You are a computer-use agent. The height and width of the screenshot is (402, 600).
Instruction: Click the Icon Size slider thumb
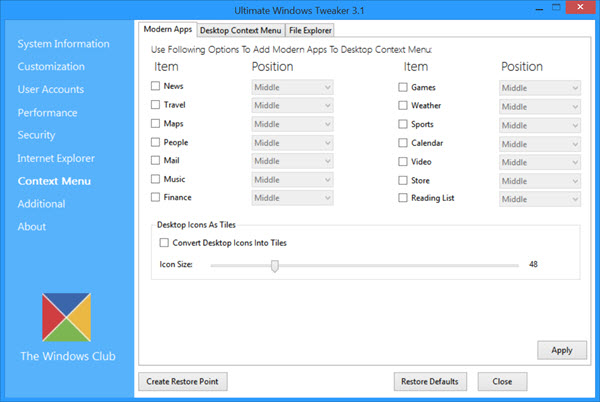tap(274, 266)
